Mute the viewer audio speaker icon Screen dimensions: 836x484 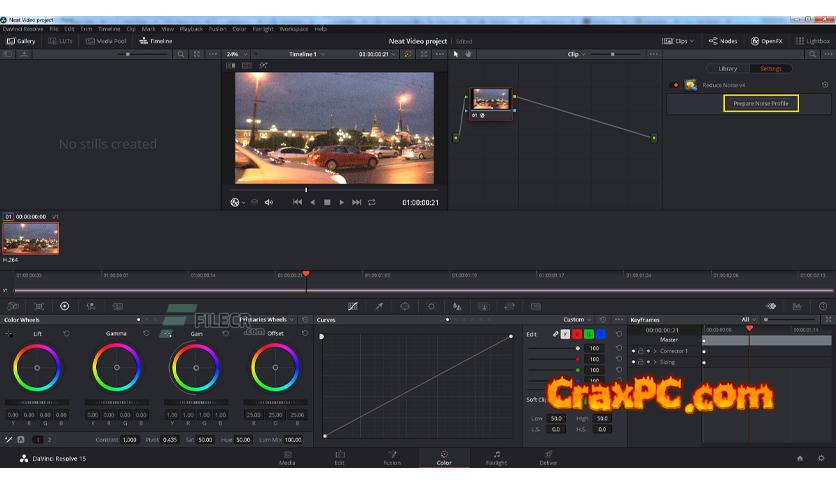tap(269, 202)
